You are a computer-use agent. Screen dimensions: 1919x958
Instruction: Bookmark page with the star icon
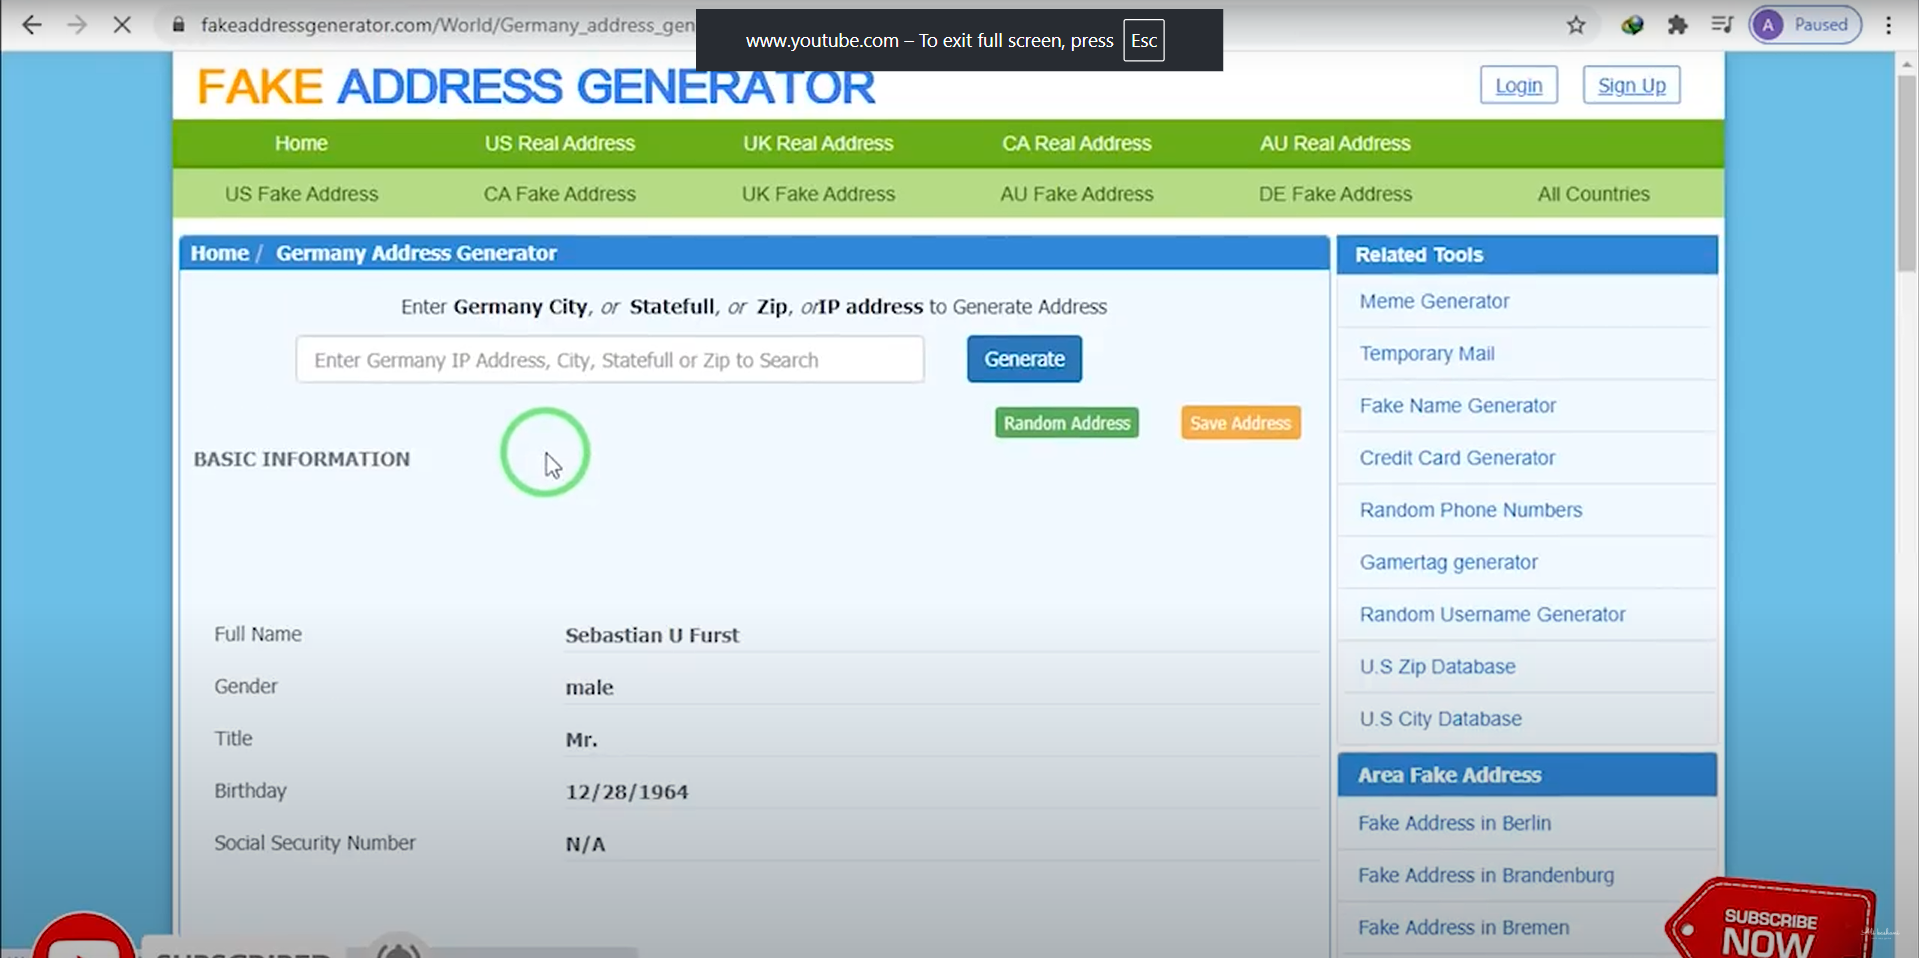point(1576,25)
